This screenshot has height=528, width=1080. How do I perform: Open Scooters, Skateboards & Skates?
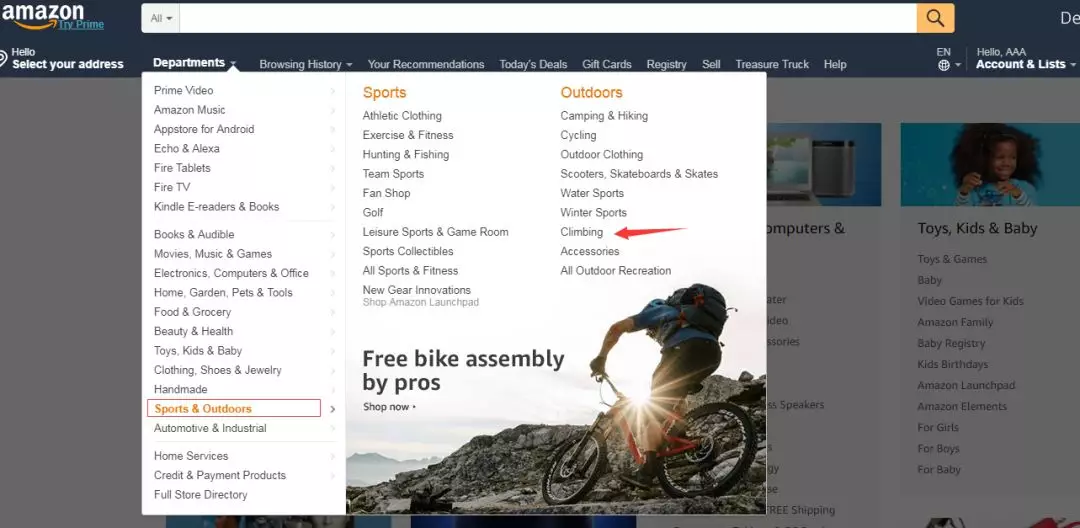click(x=639, y=173)
